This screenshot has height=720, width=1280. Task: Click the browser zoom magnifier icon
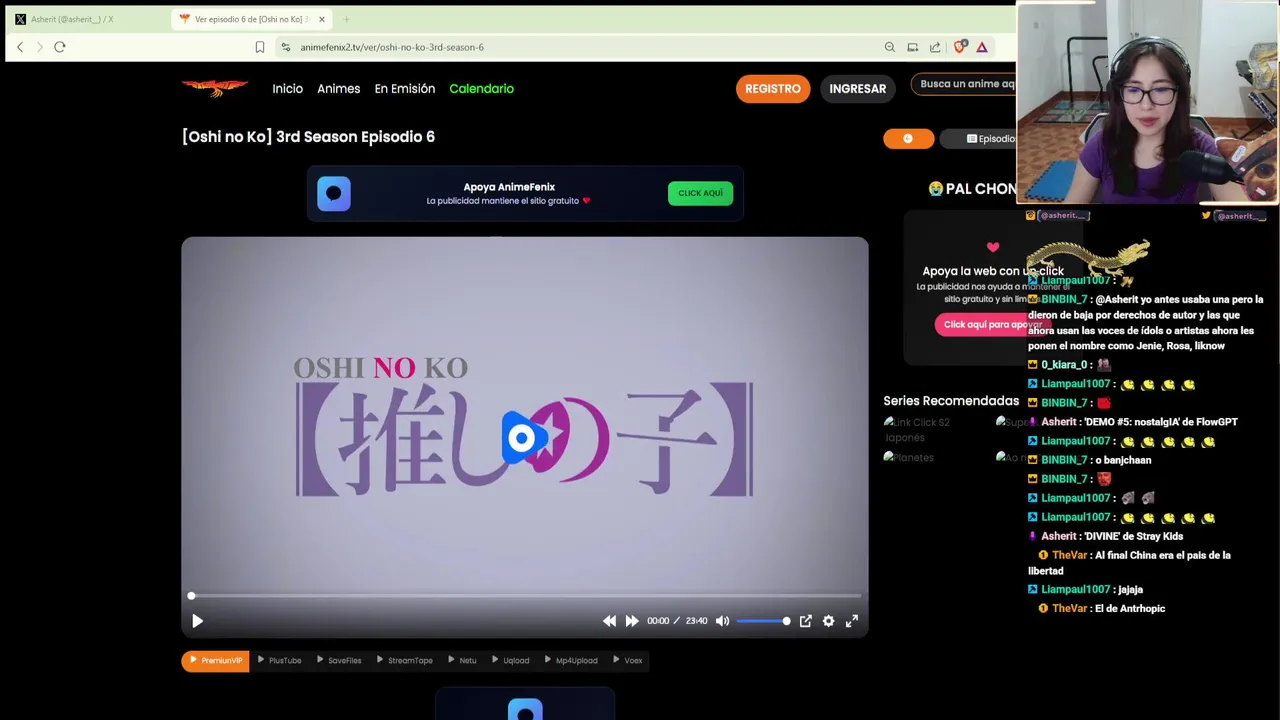click(890, 47)
